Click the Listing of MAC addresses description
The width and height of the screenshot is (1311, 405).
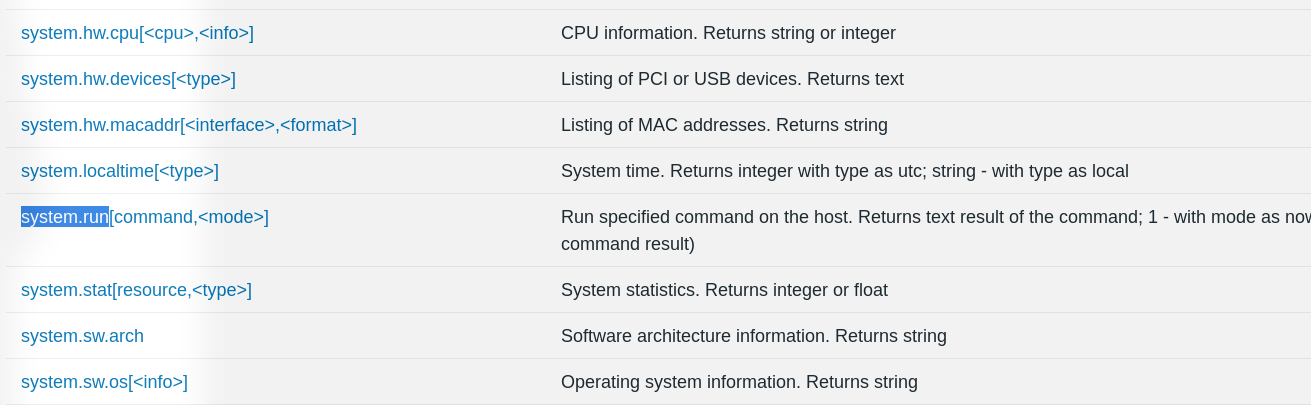[x=724, y=125]
